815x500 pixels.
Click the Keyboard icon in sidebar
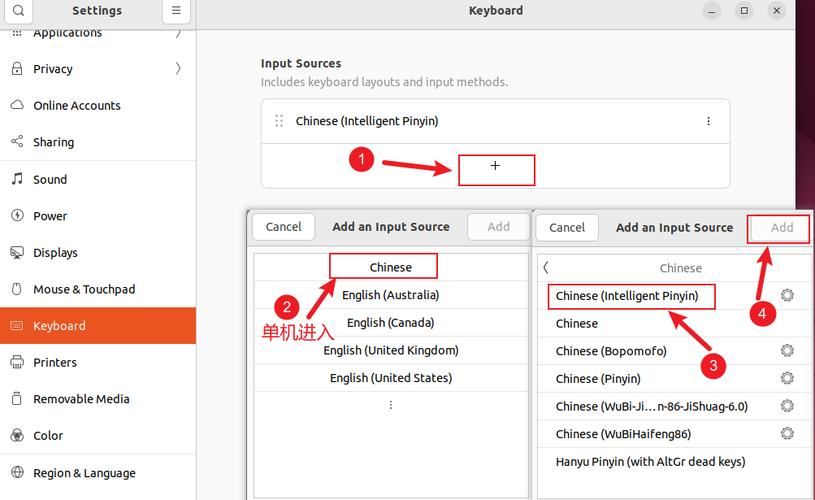(x=17, y=325)
